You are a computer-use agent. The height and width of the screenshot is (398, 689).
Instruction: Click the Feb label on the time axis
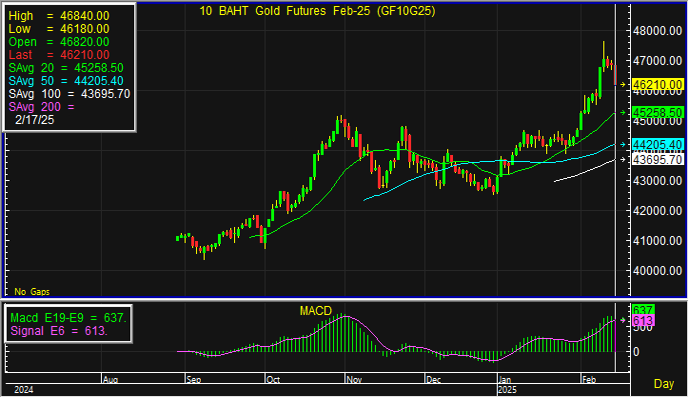[x=589, y=380]
